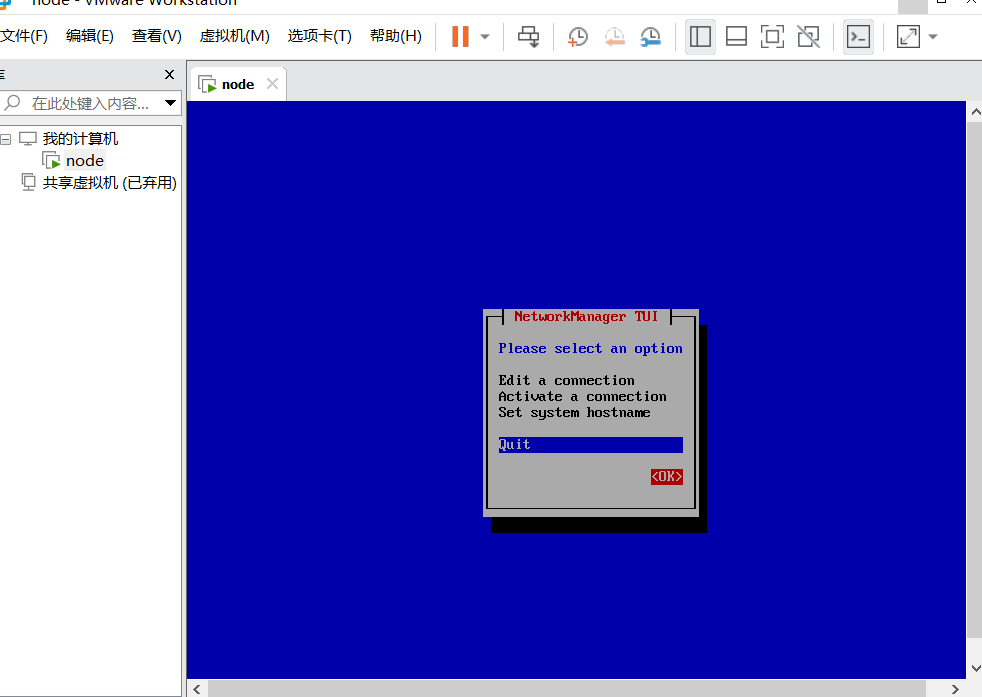982x697 pixels.
Task: Close the library side panel
Action: (169, 75)
